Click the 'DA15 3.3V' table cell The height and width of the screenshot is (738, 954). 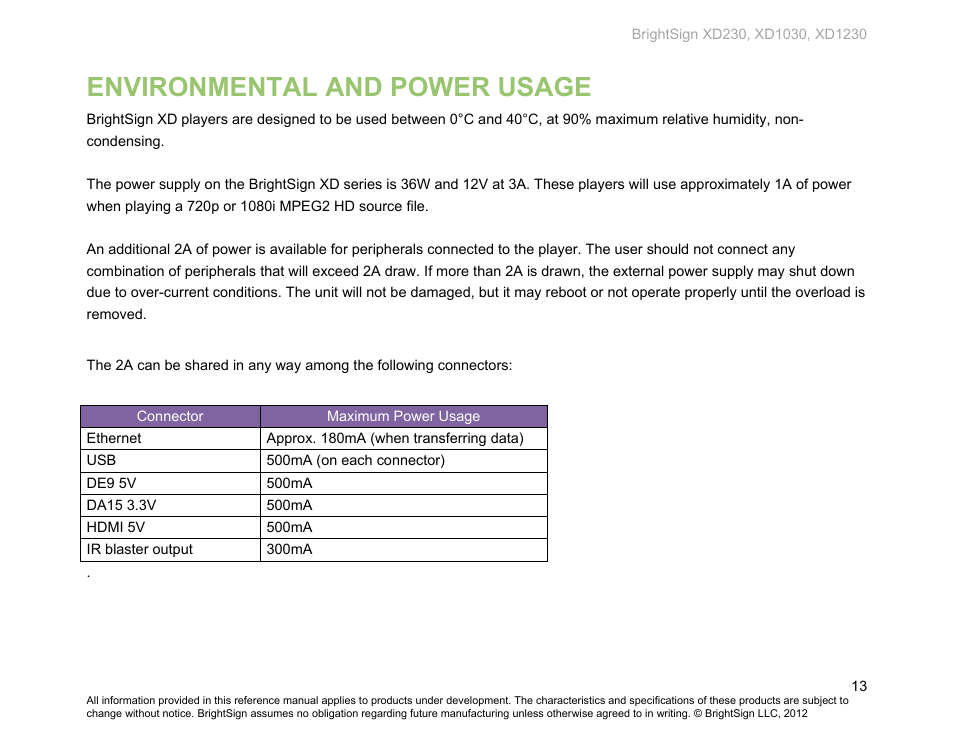170,505
